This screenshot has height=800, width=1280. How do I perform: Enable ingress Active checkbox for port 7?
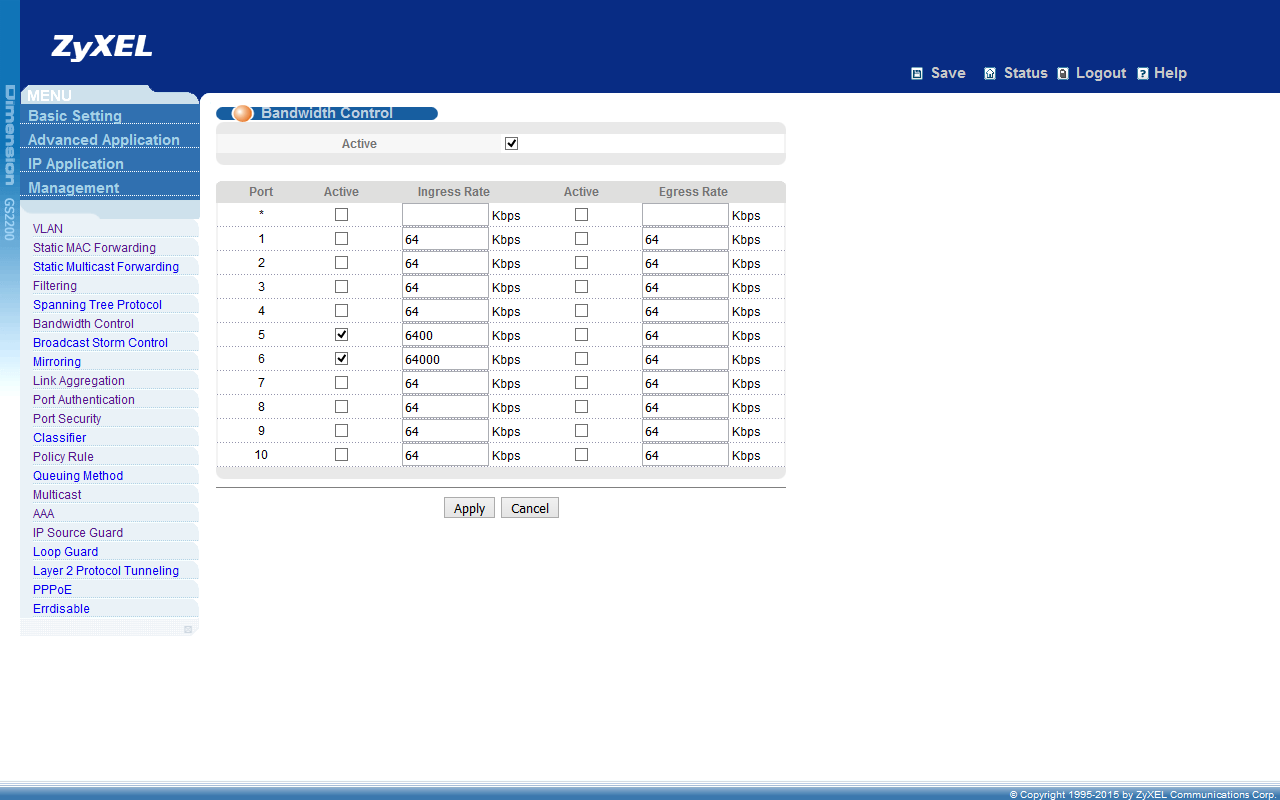[341, 383]
